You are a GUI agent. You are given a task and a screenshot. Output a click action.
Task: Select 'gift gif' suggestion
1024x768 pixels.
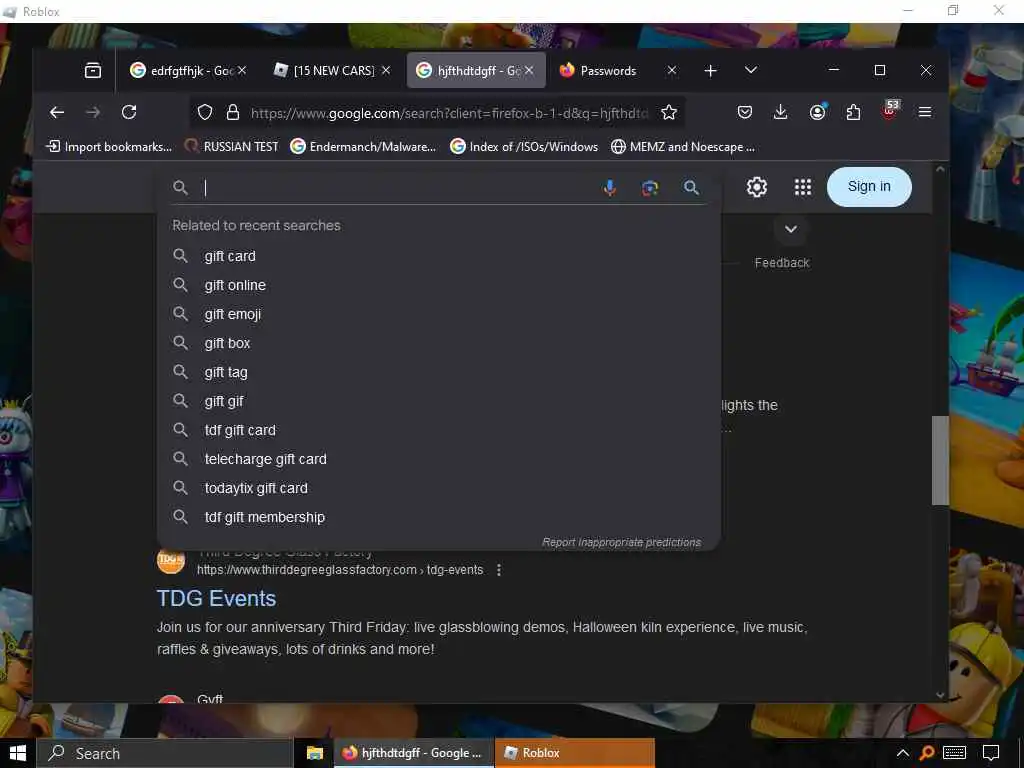point(439,401)
